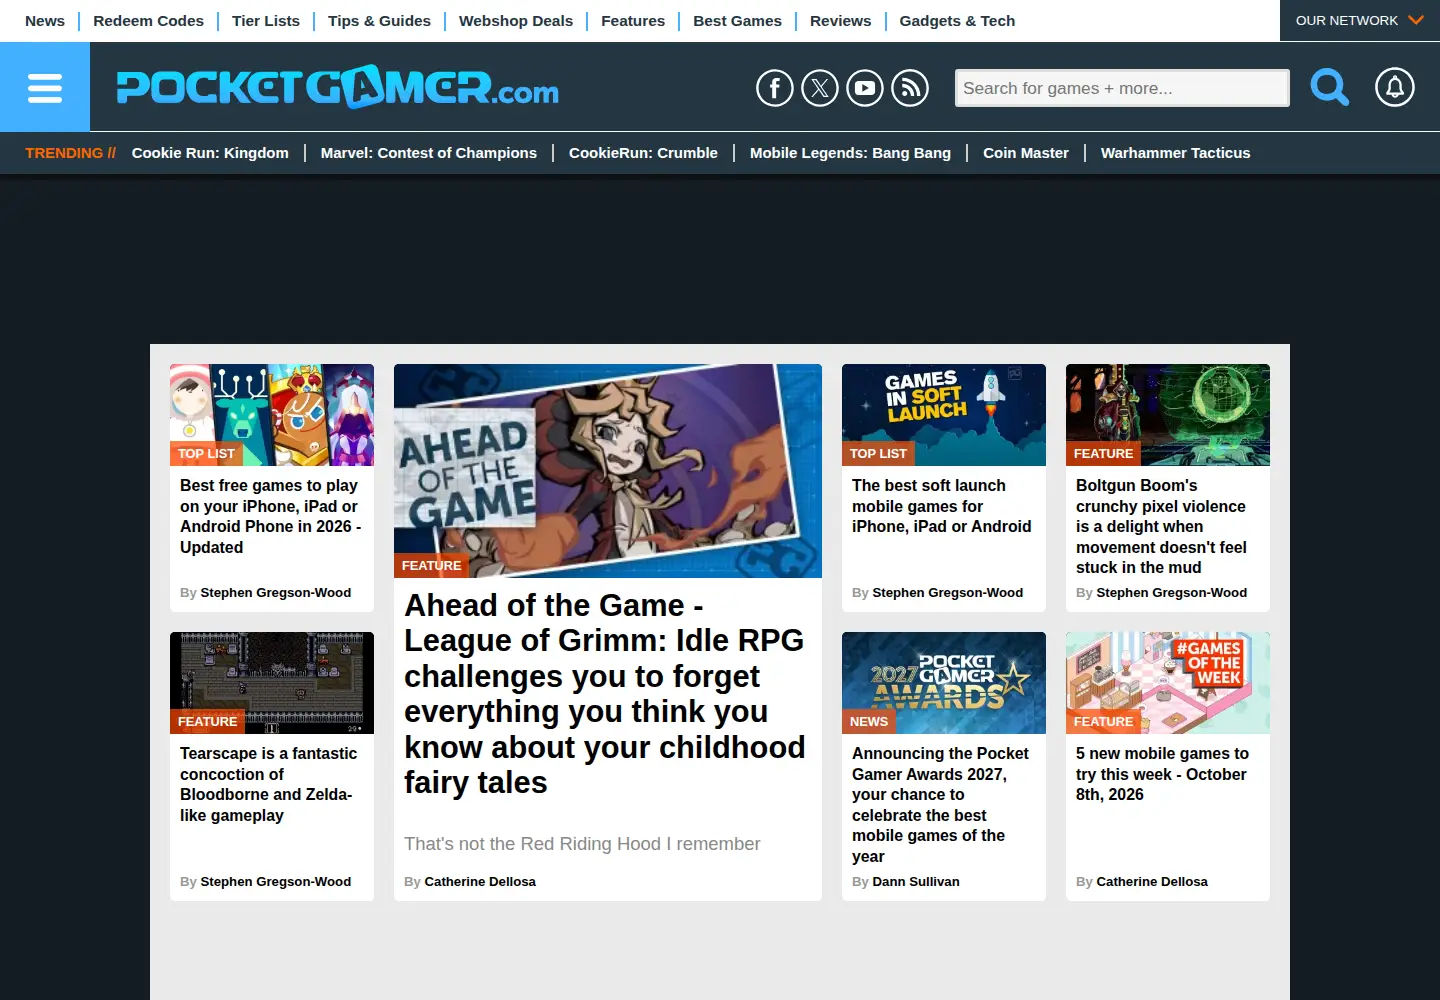The width and height of the screenshot is (1440, 1000).
Task: Expand the Our Network dropdown
Action: 1360,20
